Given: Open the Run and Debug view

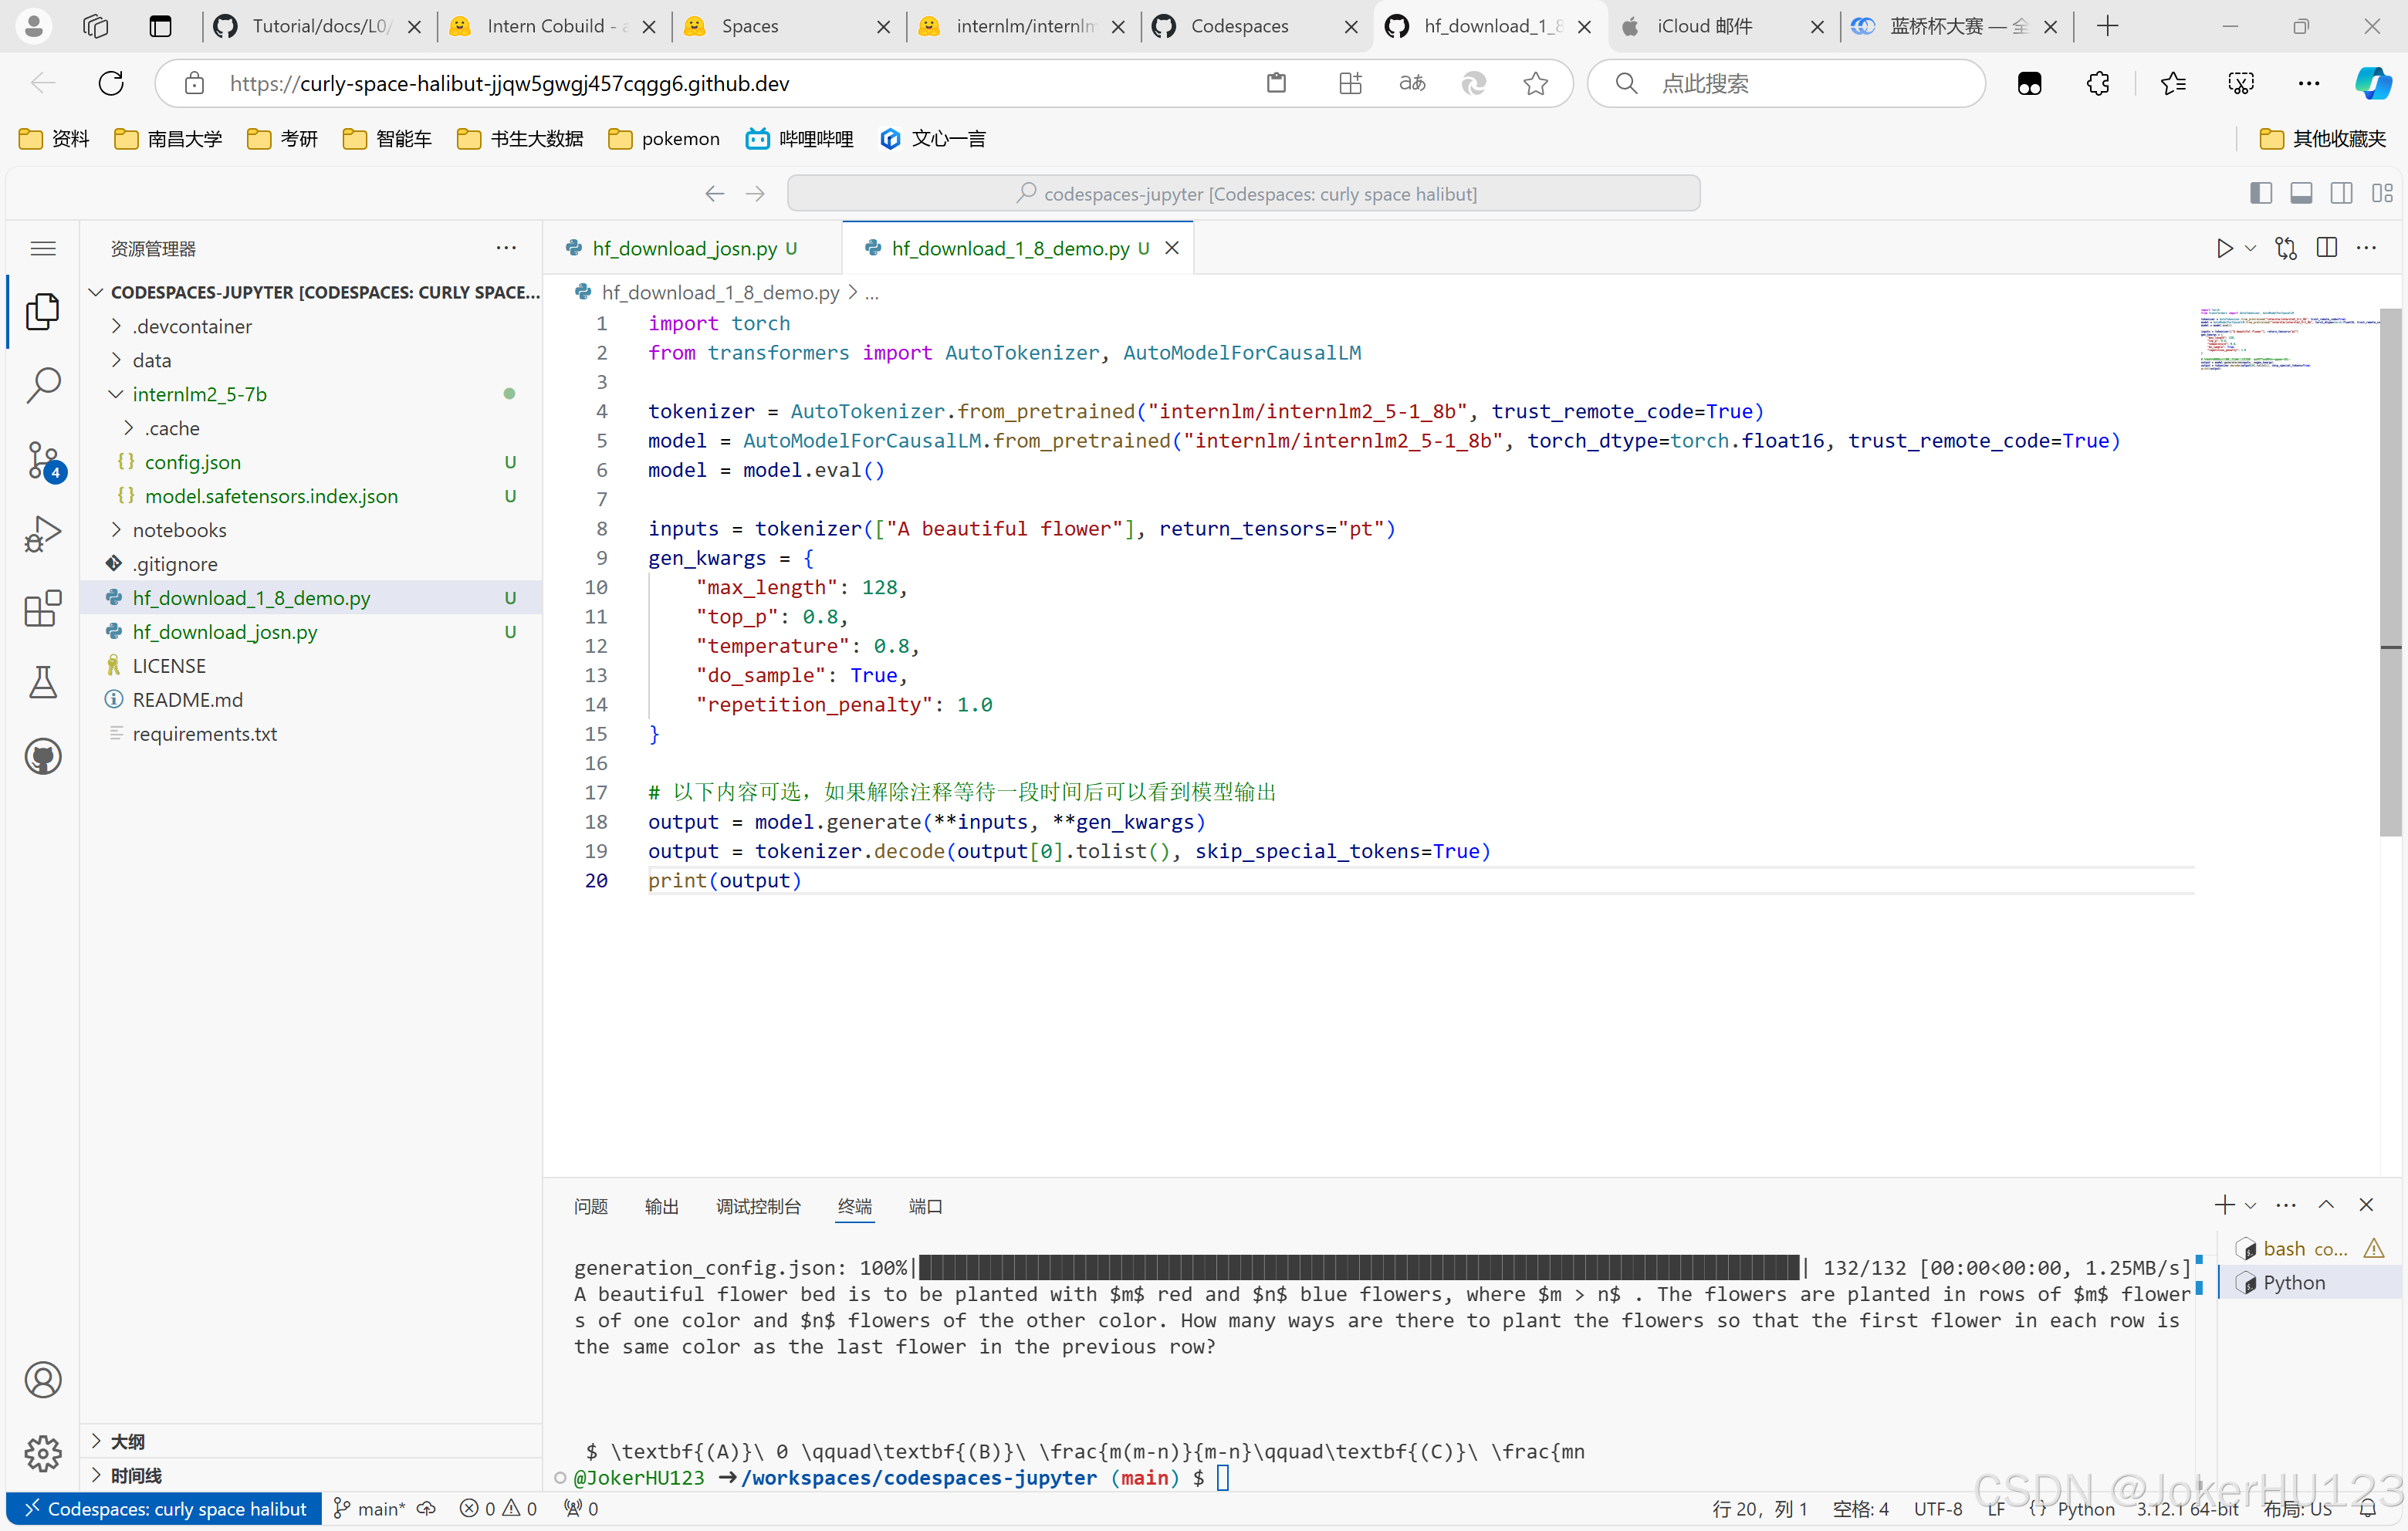Looking at the screenshot, I should coord(43,534).
